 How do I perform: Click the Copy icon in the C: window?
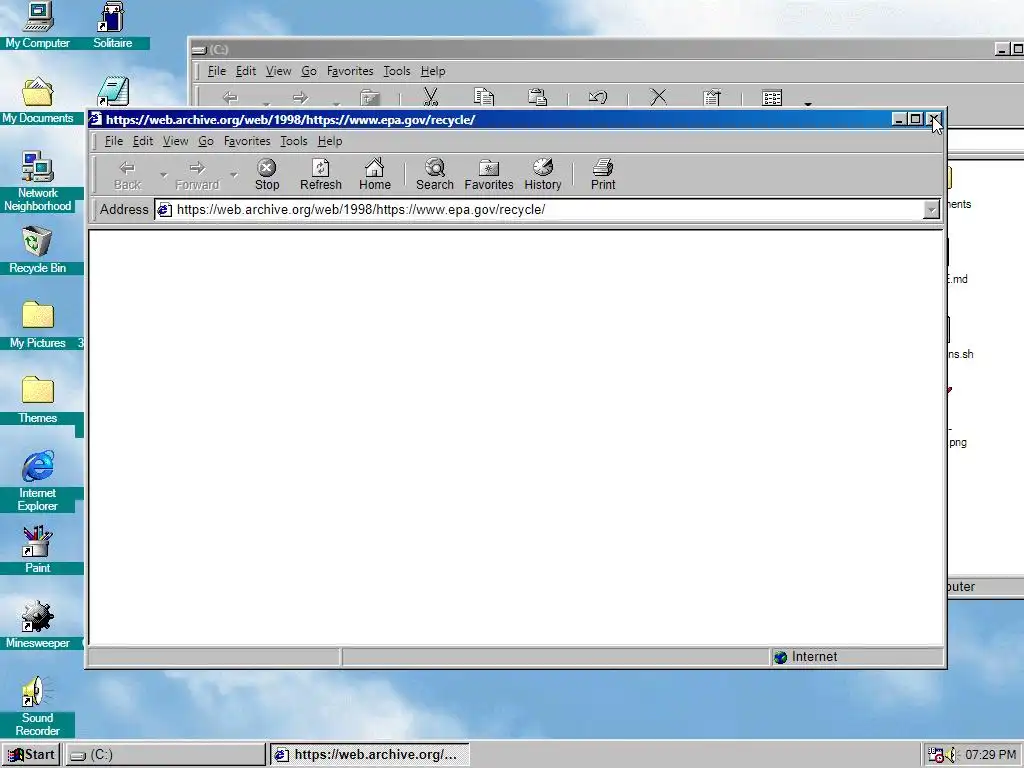pos(484,97)
